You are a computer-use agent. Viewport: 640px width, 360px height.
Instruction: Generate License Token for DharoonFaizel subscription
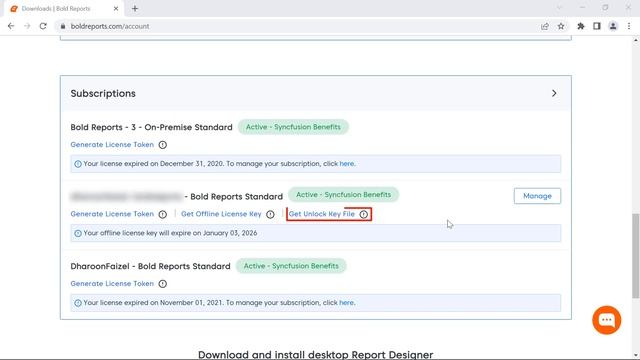point(112,283)
